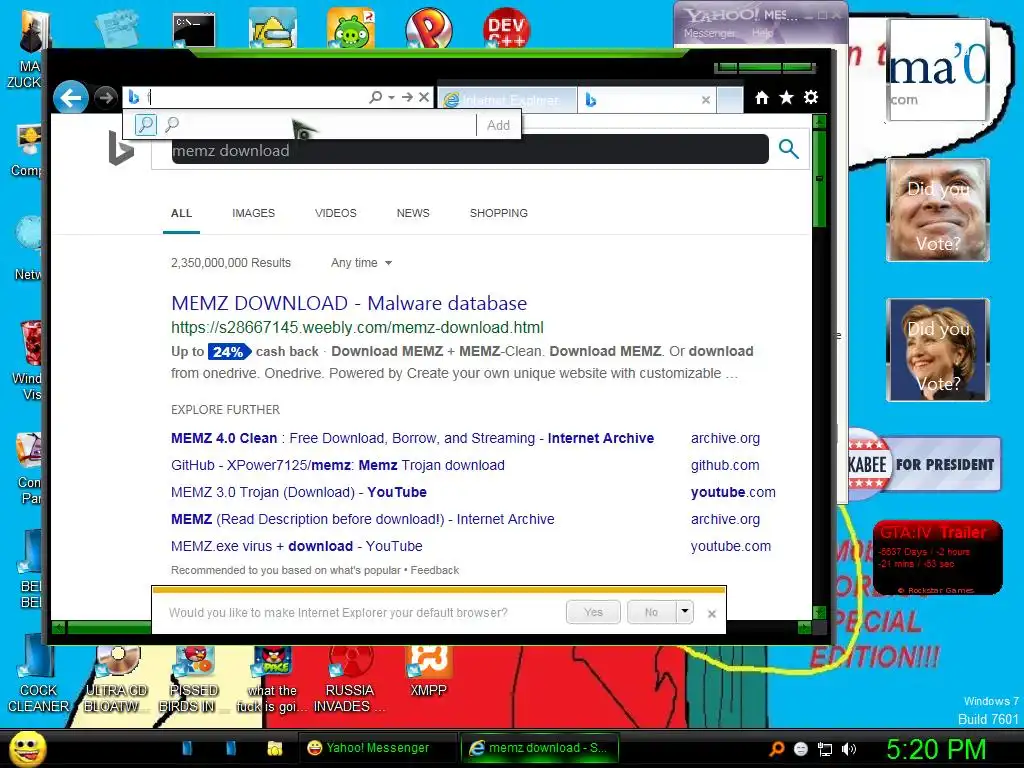1024x768 pixels.
Task: Click the magnifier tray icon
Action: pyautogui.click(x=776, y=749)
